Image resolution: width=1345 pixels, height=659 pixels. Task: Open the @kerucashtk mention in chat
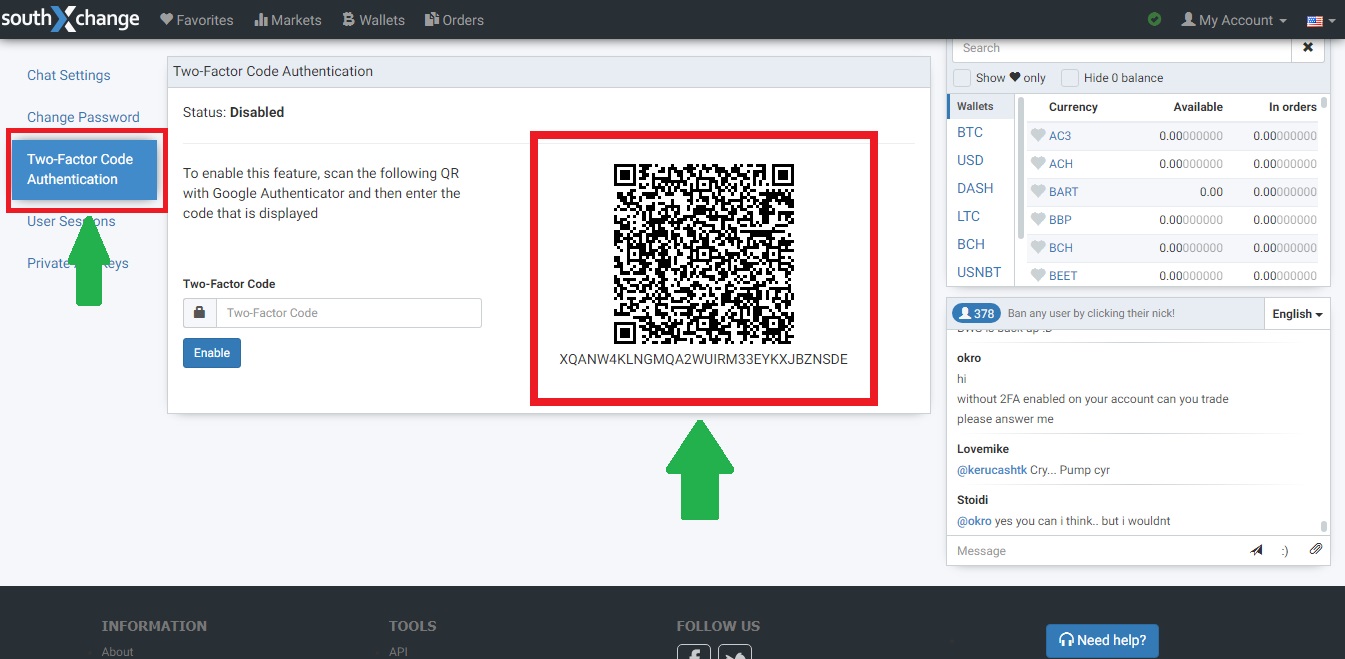[991, 470]
